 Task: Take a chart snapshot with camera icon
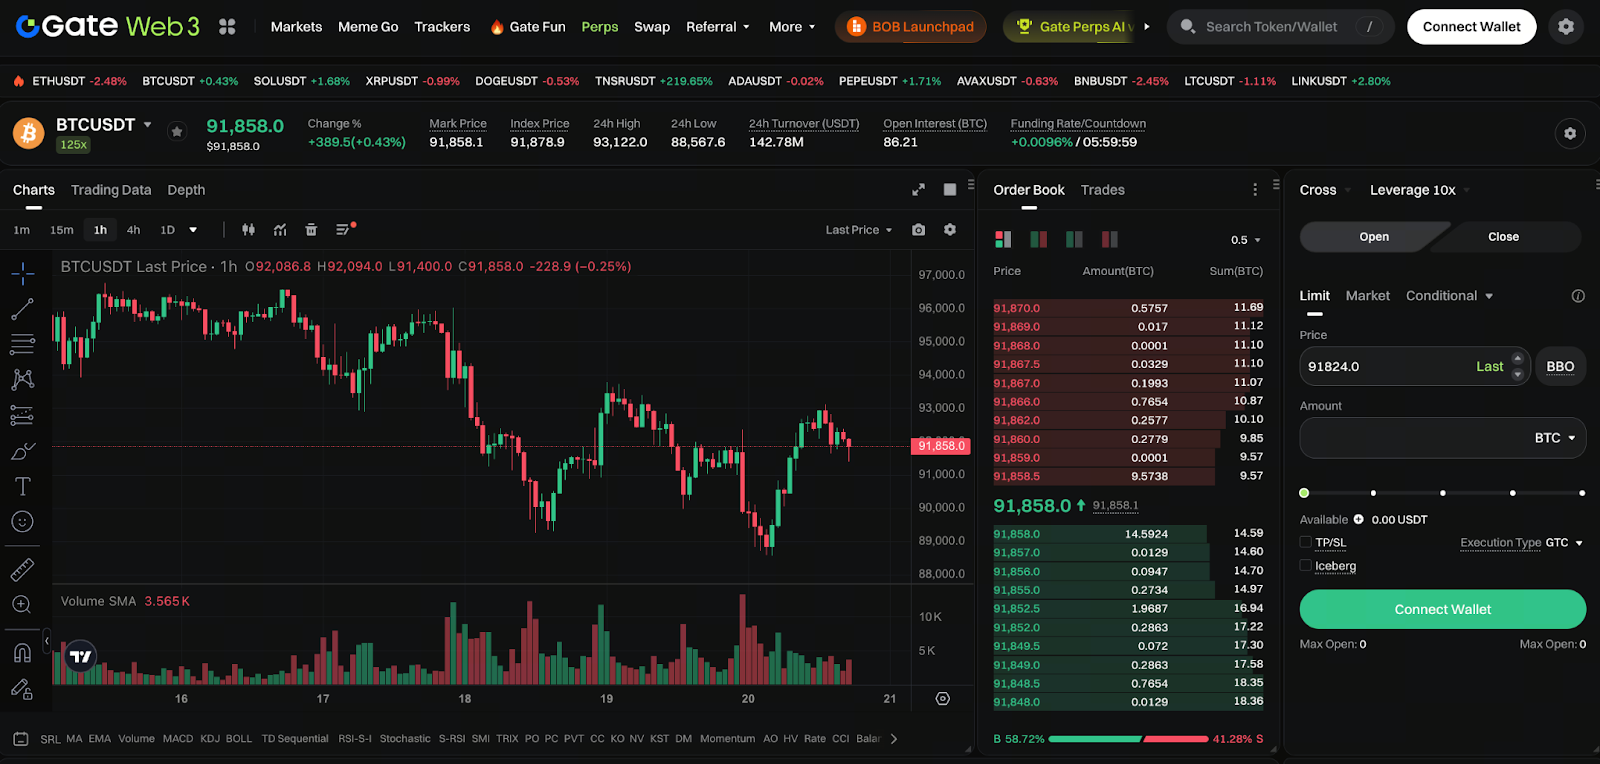coord(918,230)
